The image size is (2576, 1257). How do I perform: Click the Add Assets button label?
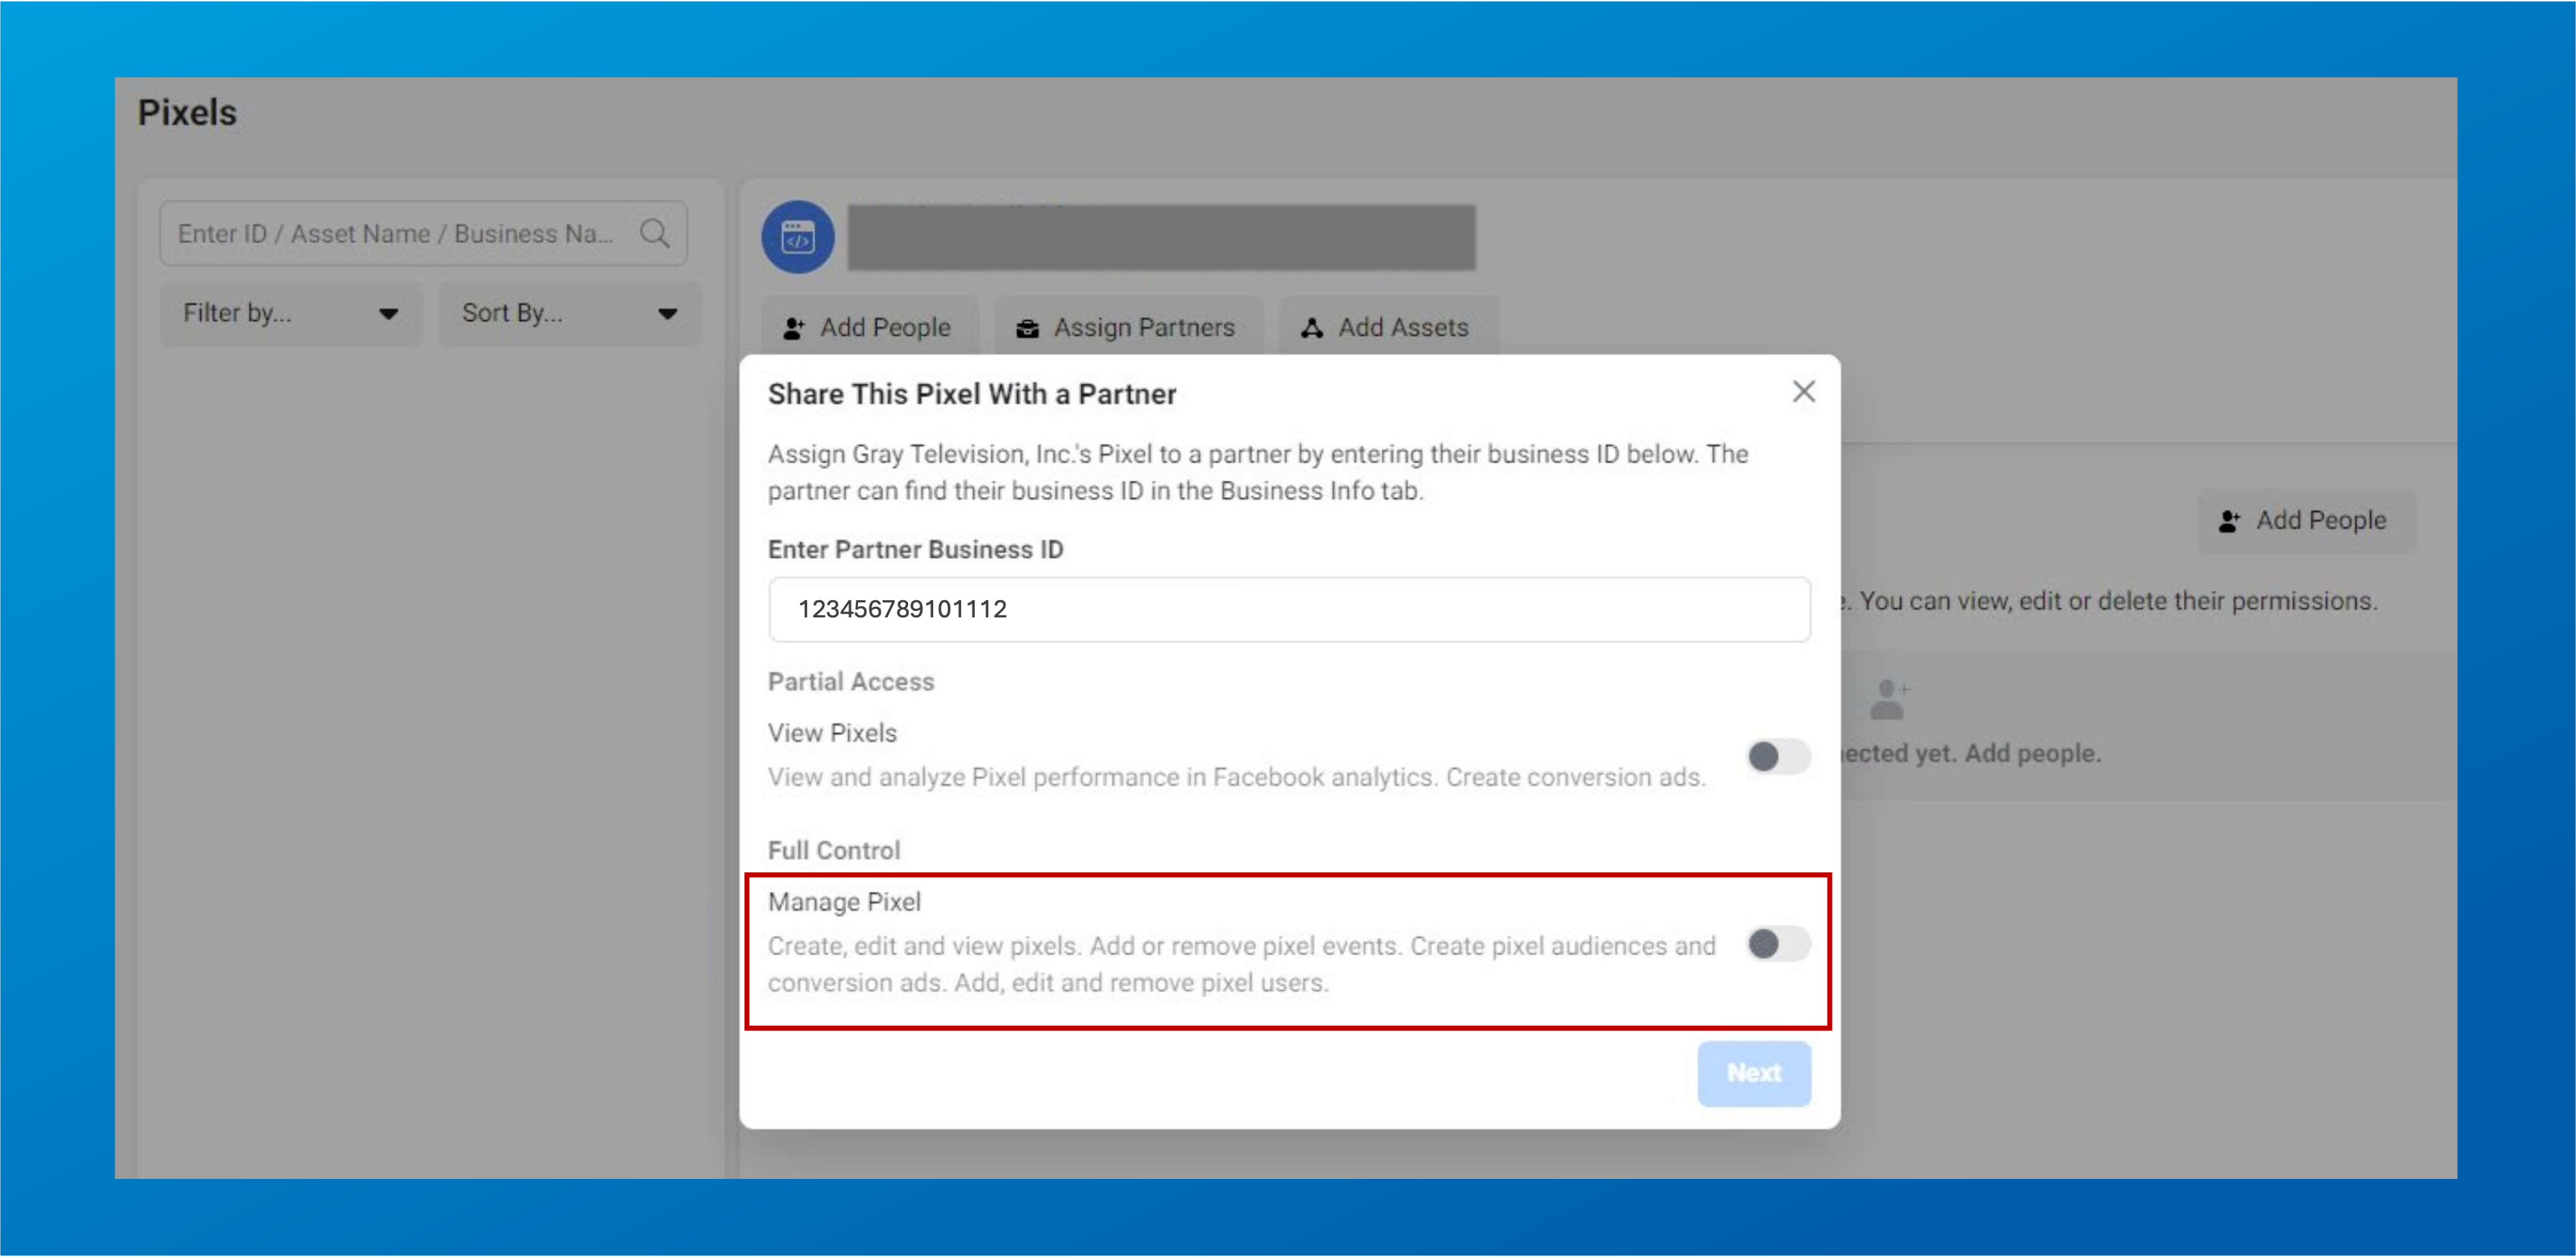pyautogui.click(x=1403, y=328)
